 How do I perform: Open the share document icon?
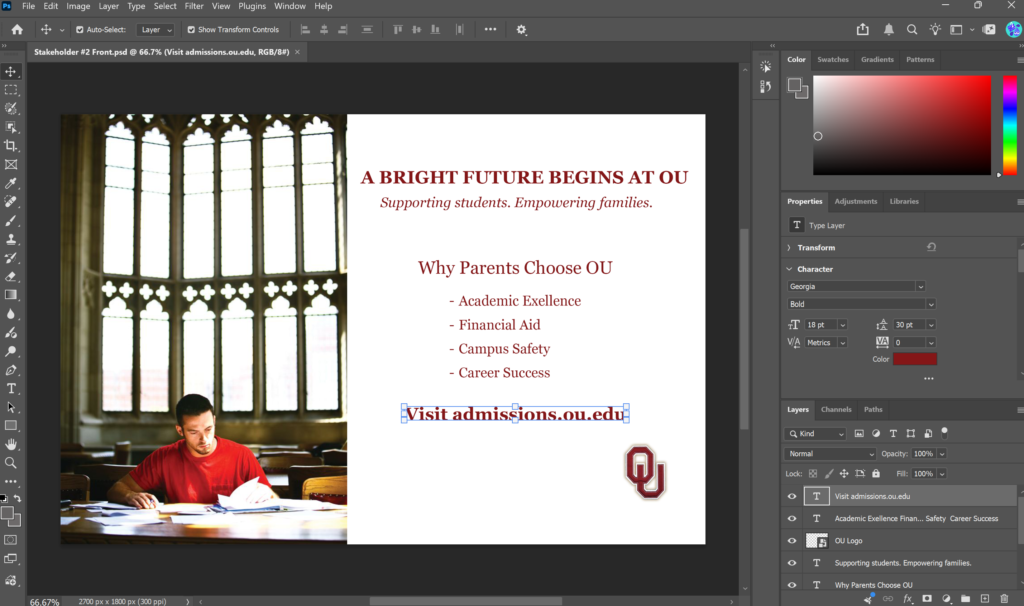(x=863, y=29)
